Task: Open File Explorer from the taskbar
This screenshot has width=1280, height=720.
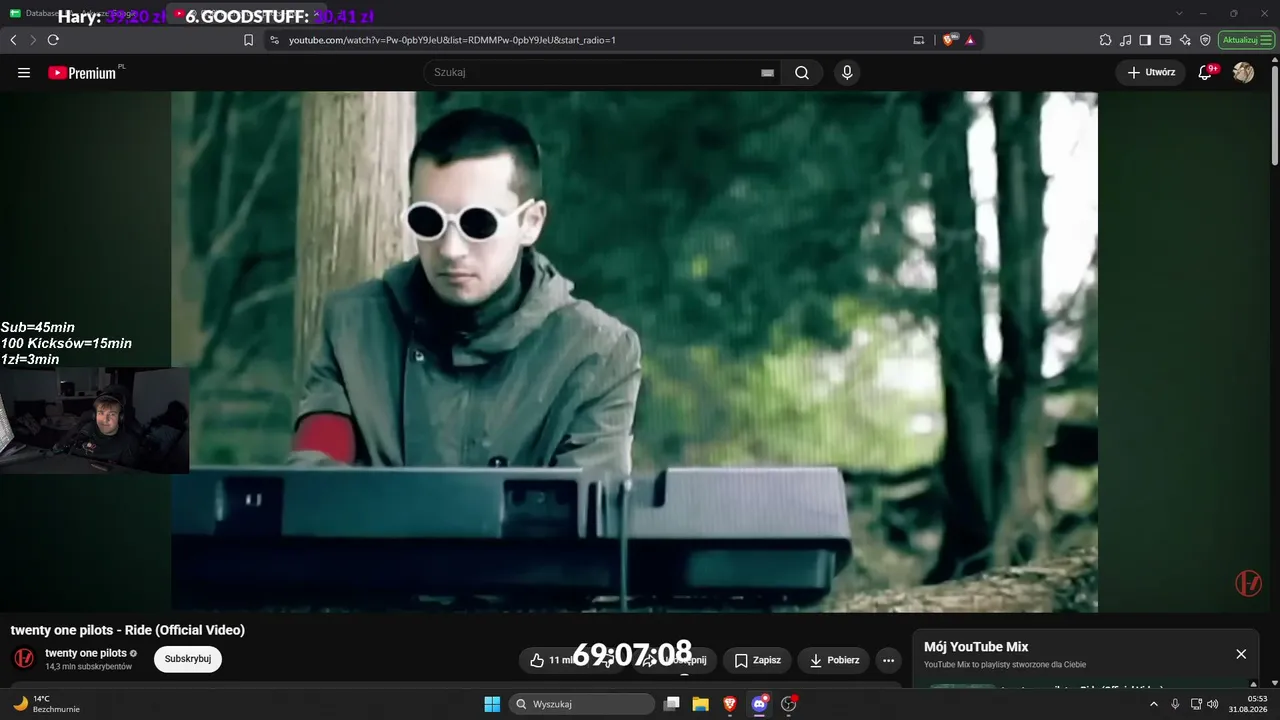Action: pos(700,704)
